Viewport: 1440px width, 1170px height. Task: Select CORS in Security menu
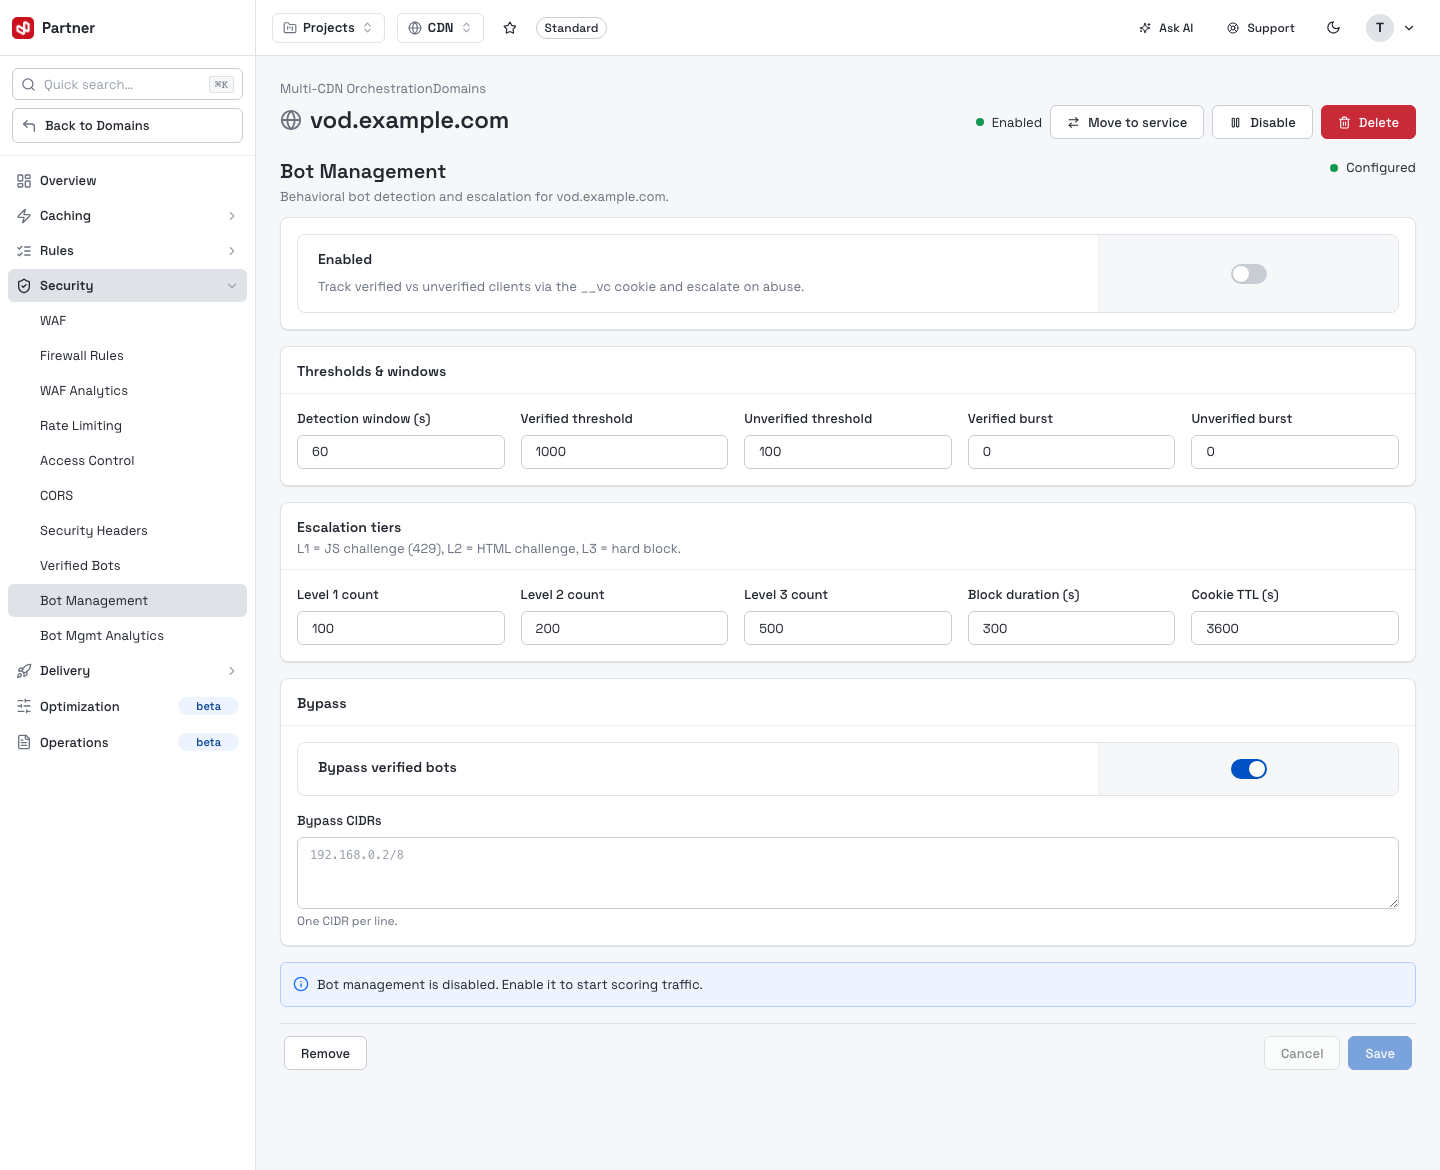(127, 496)
